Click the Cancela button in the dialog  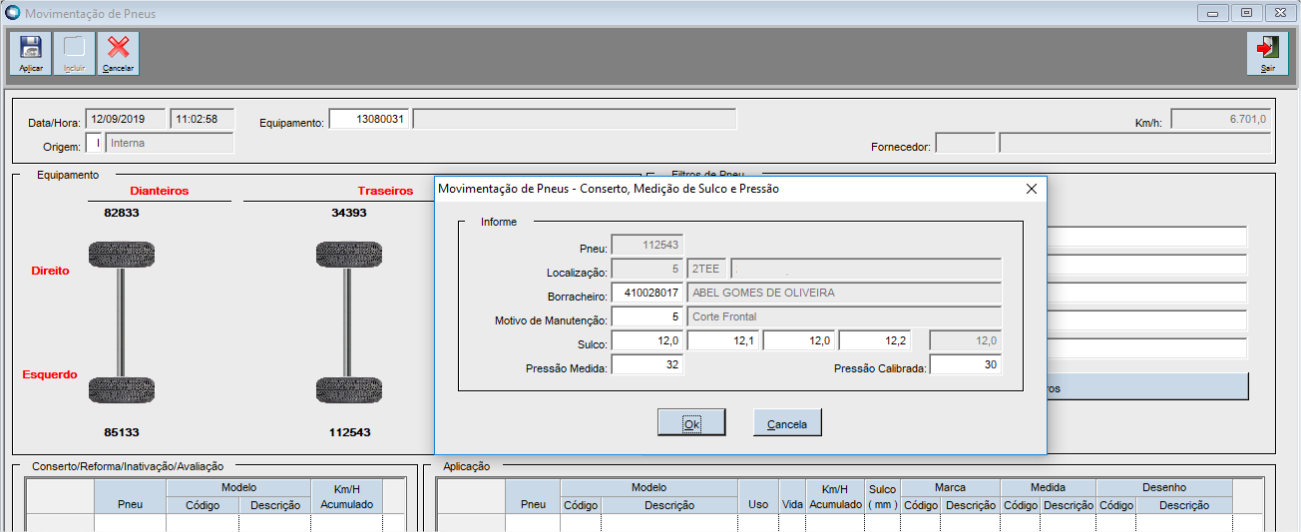[x=787, y=423]
